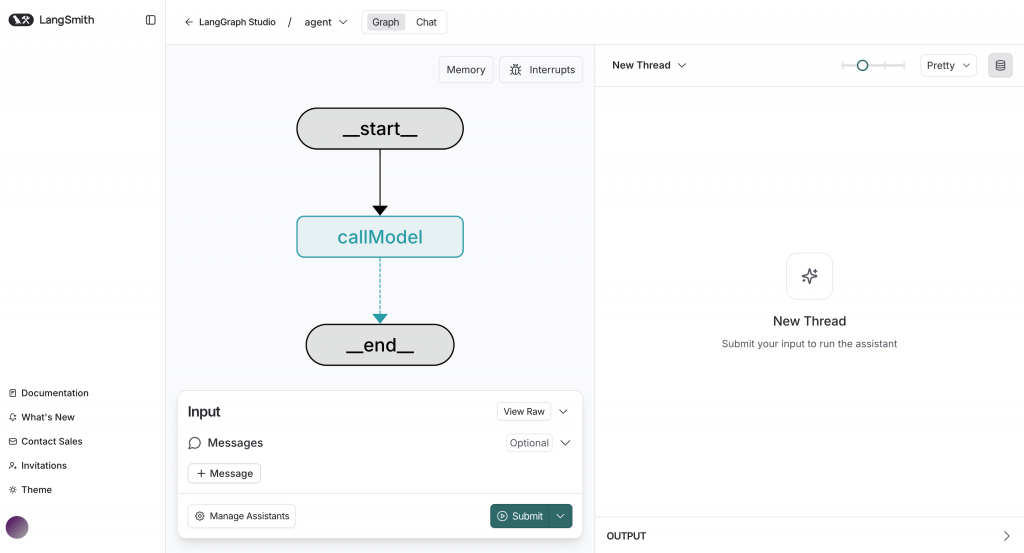
Task: Open the New Thread dropdown
Action: [649, 65]
